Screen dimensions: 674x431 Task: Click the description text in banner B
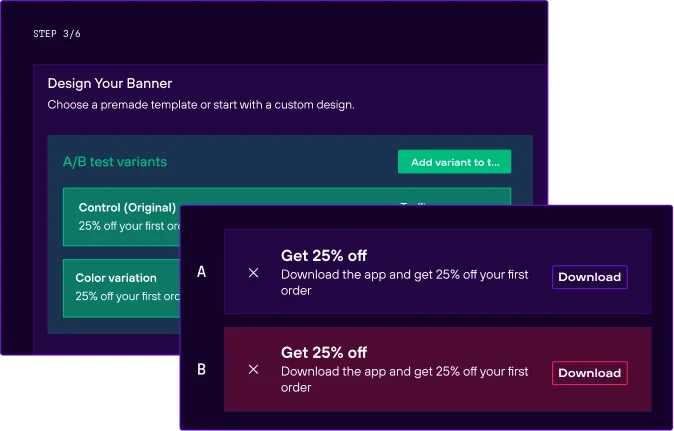click(404, 379)
